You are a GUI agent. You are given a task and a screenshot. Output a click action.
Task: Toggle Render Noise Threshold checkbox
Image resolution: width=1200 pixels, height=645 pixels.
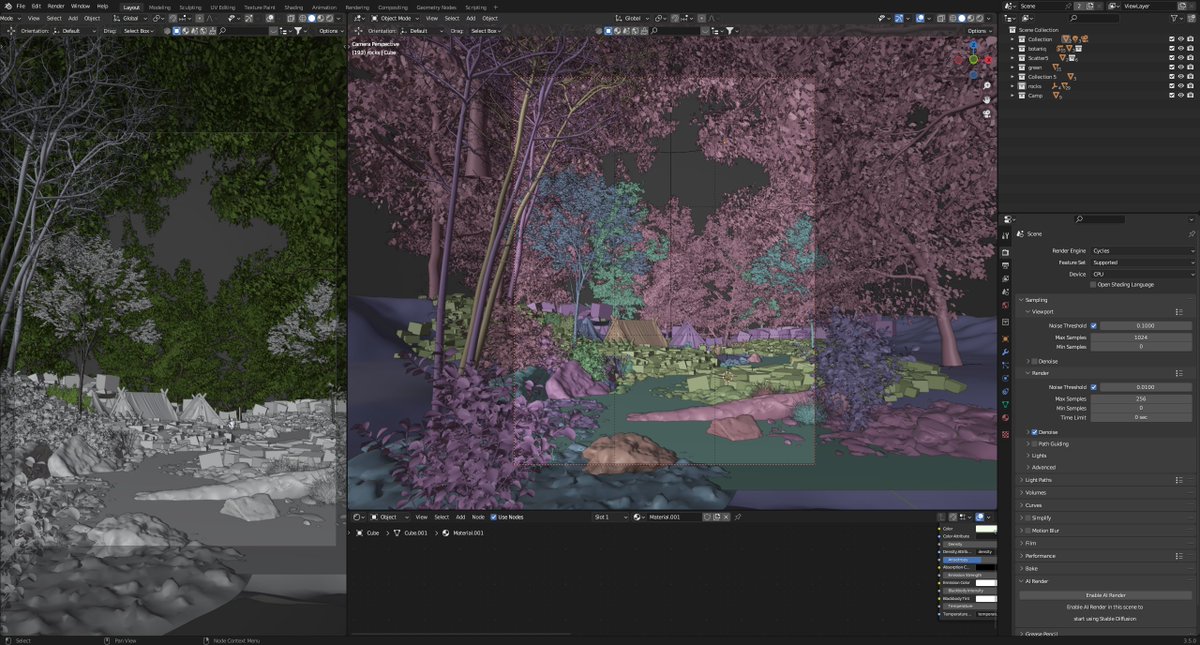[x=1093, y=387]
